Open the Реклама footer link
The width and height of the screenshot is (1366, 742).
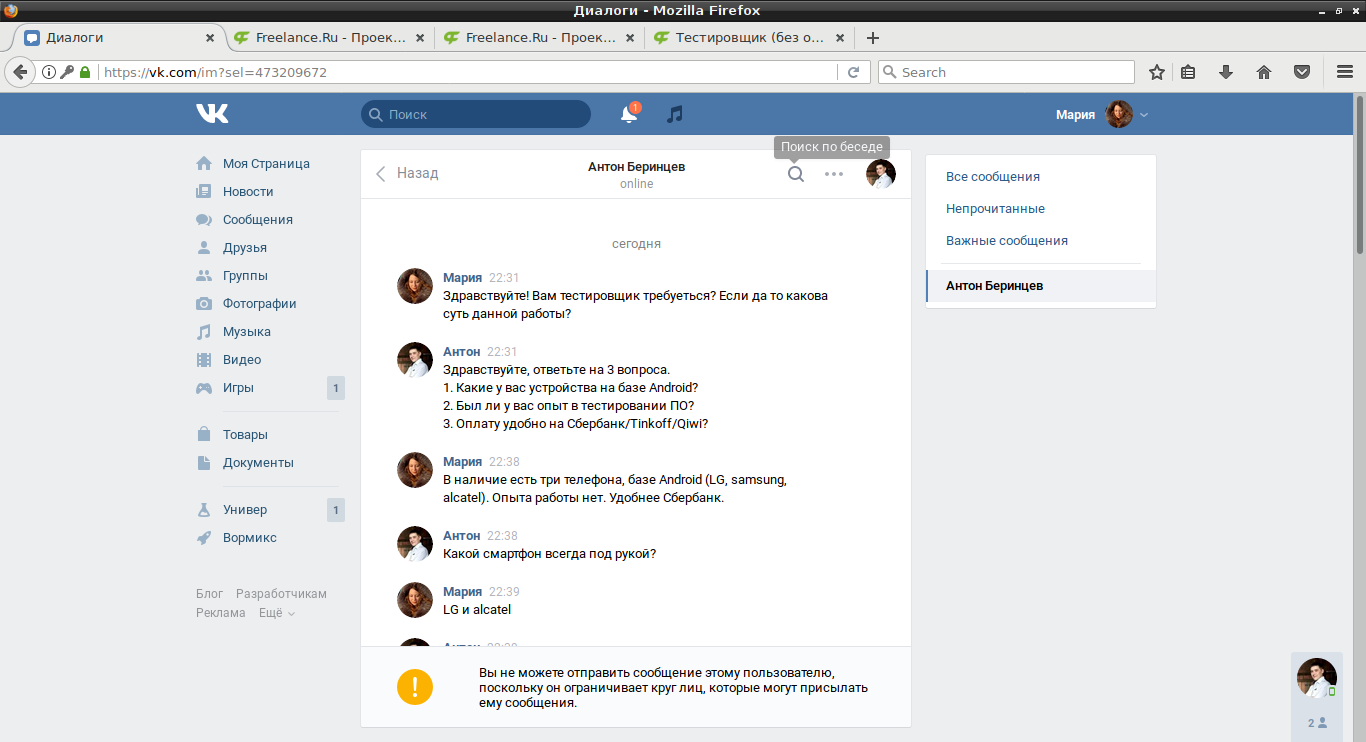coord(220,613)
